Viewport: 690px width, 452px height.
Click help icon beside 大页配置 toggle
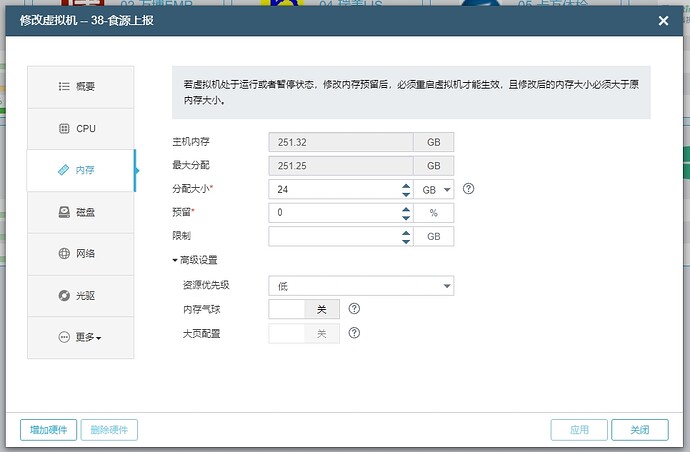pos(354,333)
